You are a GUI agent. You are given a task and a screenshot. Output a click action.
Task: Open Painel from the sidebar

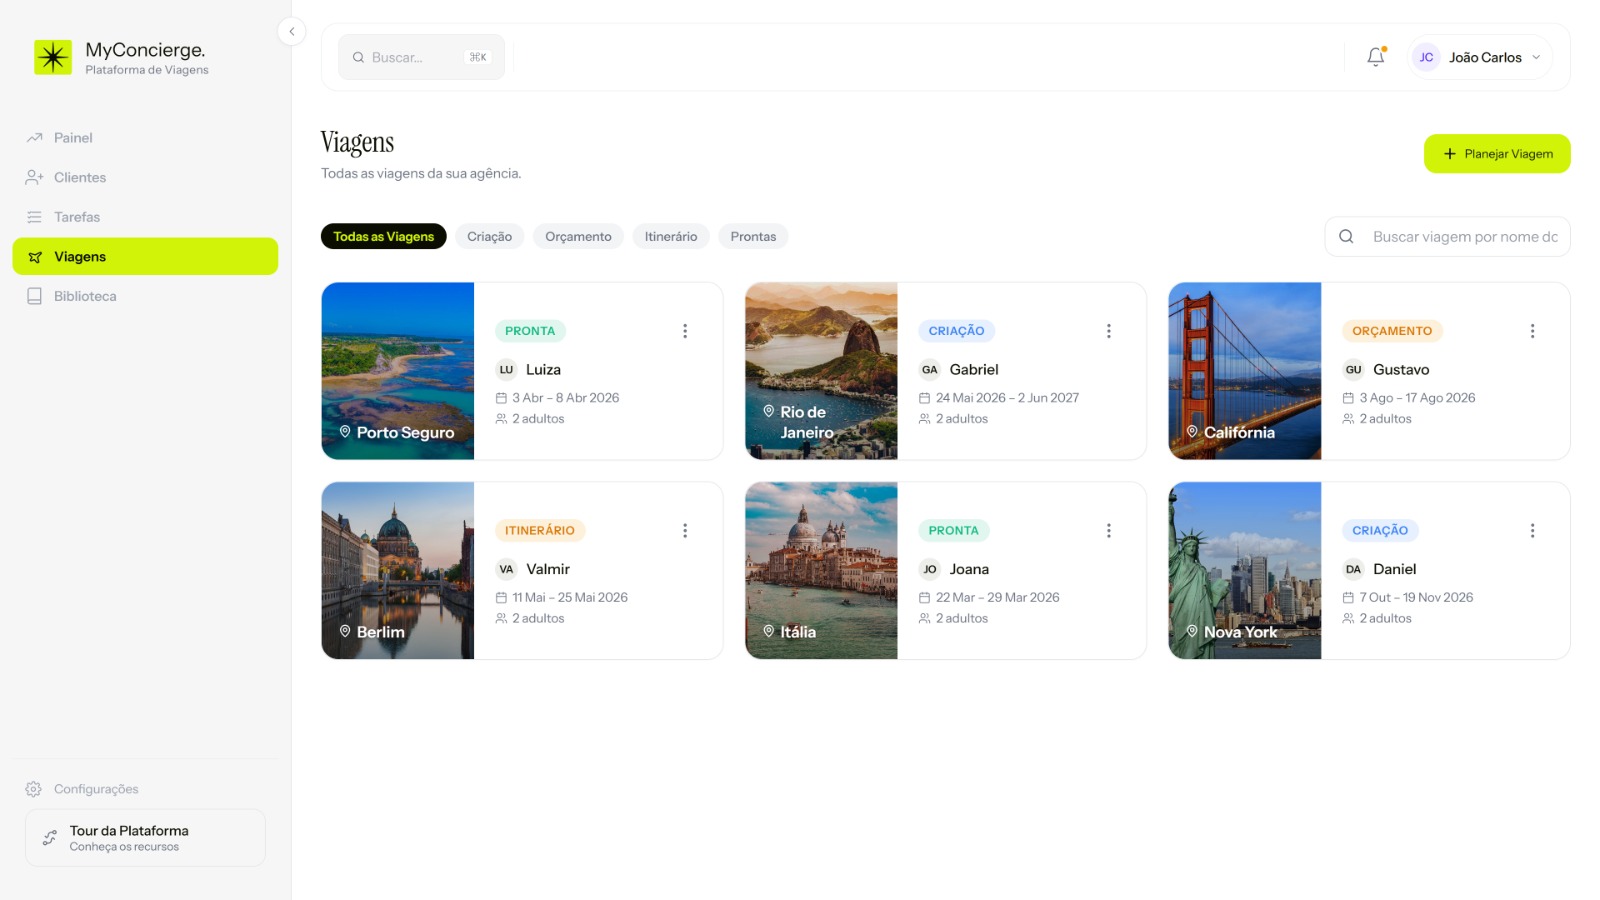click(x=145, y=138)
